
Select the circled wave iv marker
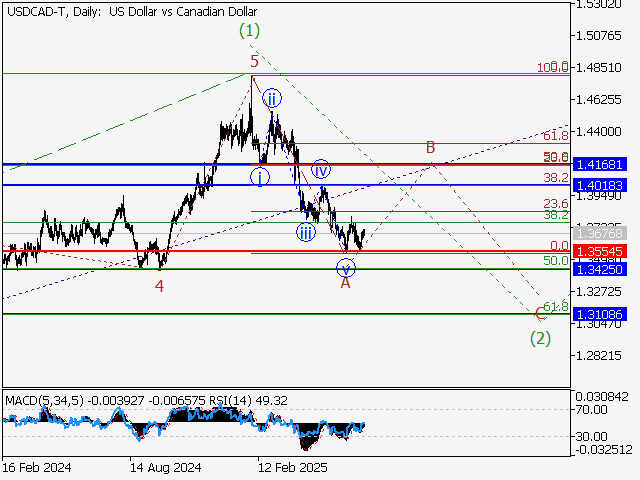(321, 169)
